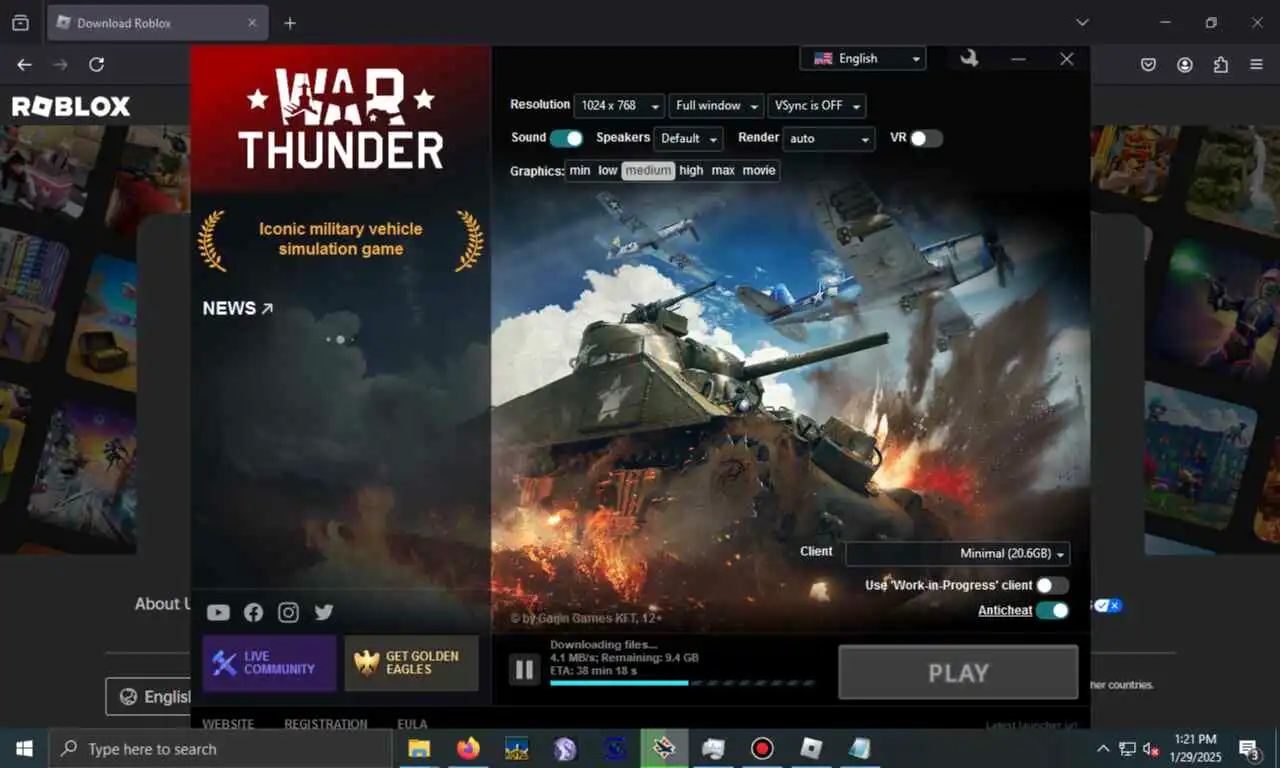The width and height of the screenshot is (1280, 768).
Task: Open a new Firefox tab
Action: tap(290, 23)
